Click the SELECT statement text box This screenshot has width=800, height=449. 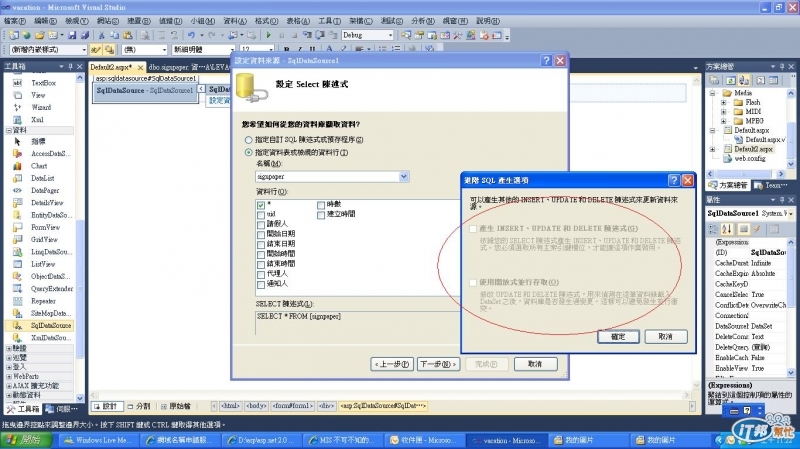click(357, 322)
